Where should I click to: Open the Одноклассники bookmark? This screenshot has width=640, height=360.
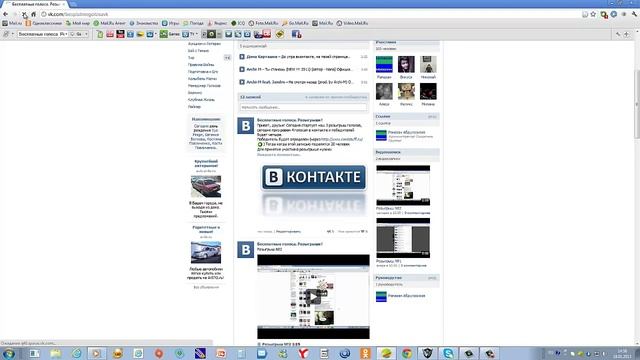(x=43, y=23)
